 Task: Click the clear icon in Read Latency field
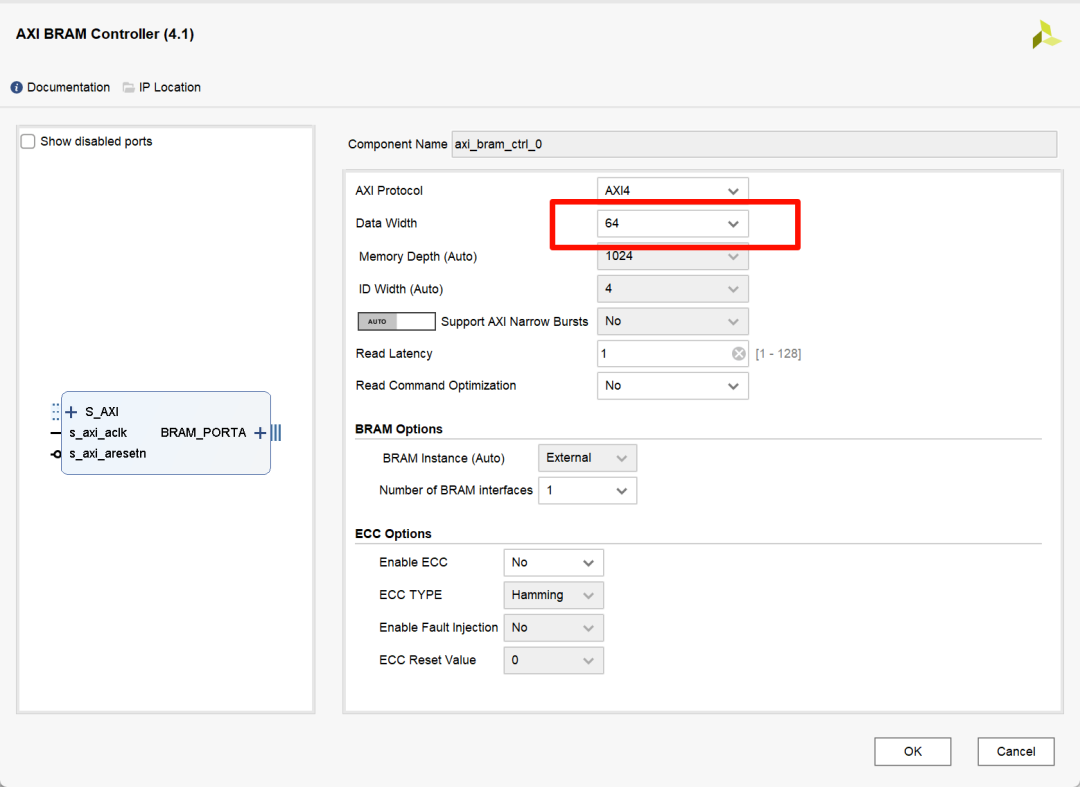(x=738, y=353)
